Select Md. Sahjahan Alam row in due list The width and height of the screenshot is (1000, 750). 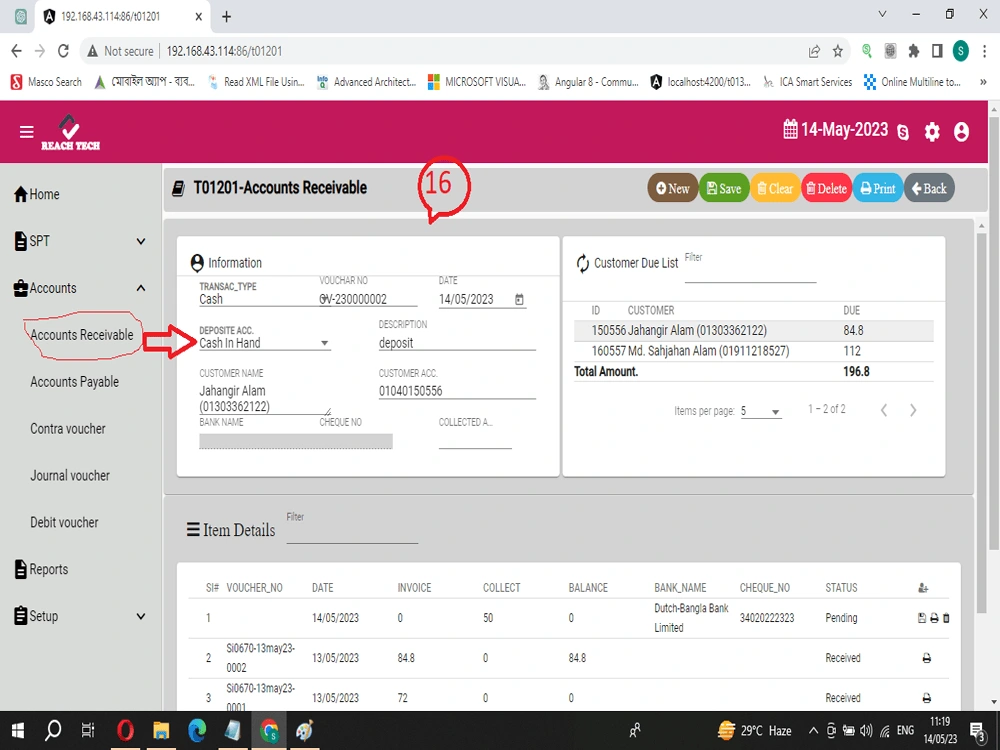(753, 351)
